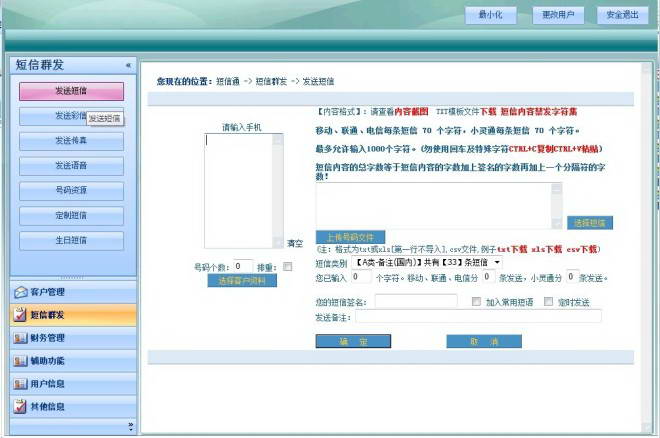This screenshot has width=660, height=438.
Task: Enable 加入常用短语 checkbox
Action: pyautogui.click(x=476, y=301)
